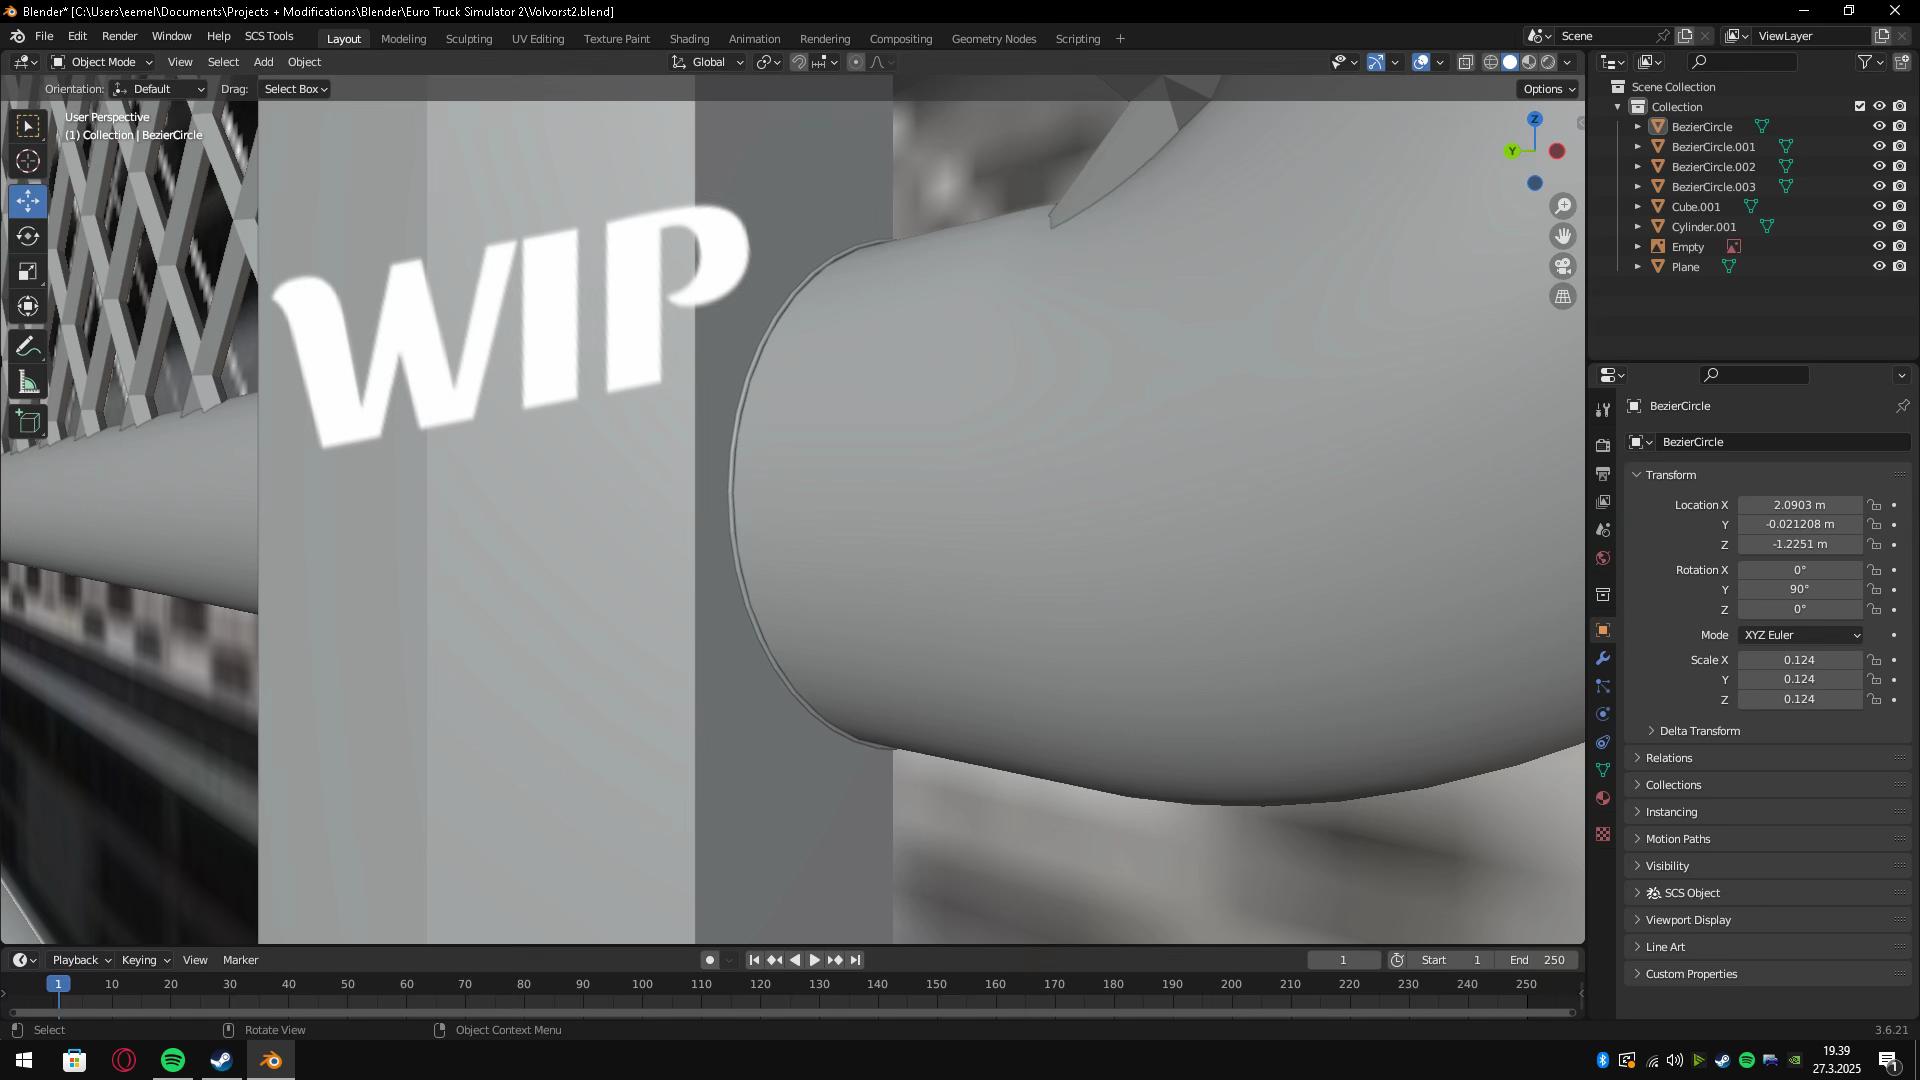
Task: Hide Cube.001 in viewport
Action: coord(1879,206)
